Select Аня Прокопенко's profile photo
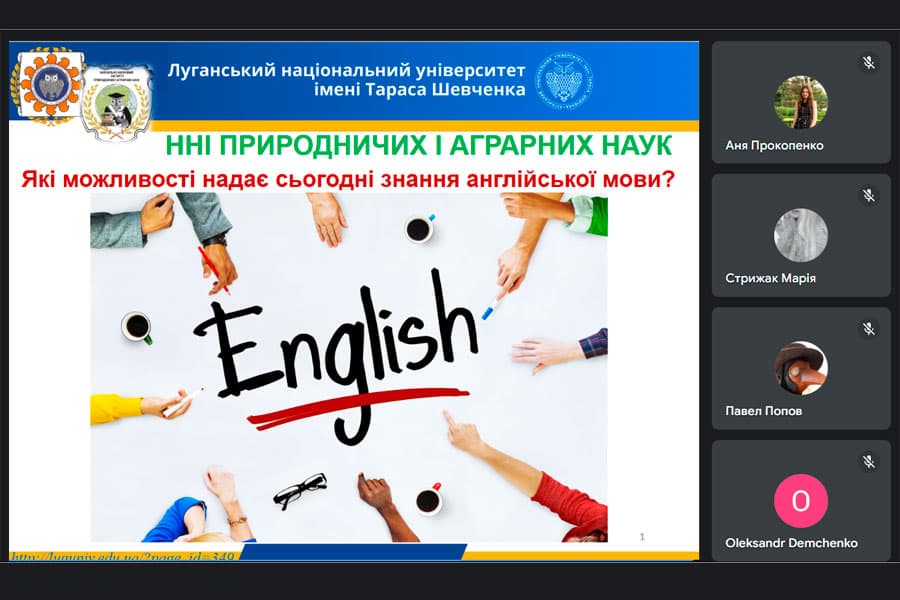The image size is (900, 600). (801, 102)
